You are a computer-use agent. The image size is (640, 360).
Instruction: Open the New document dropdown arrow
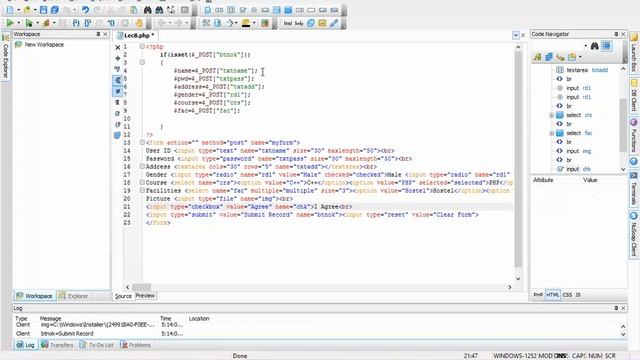[18, 10]
